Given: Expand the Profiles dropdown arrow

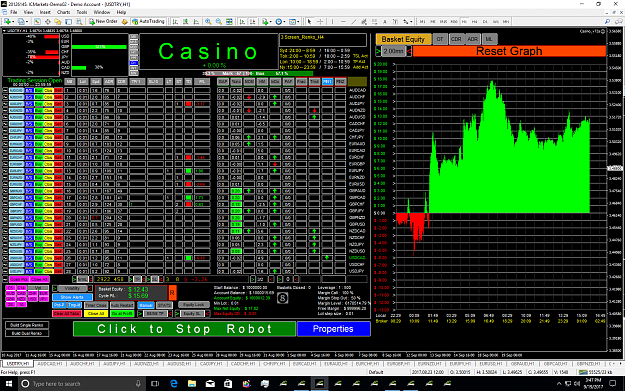Looking at the screenshot, I should (27, 21).
